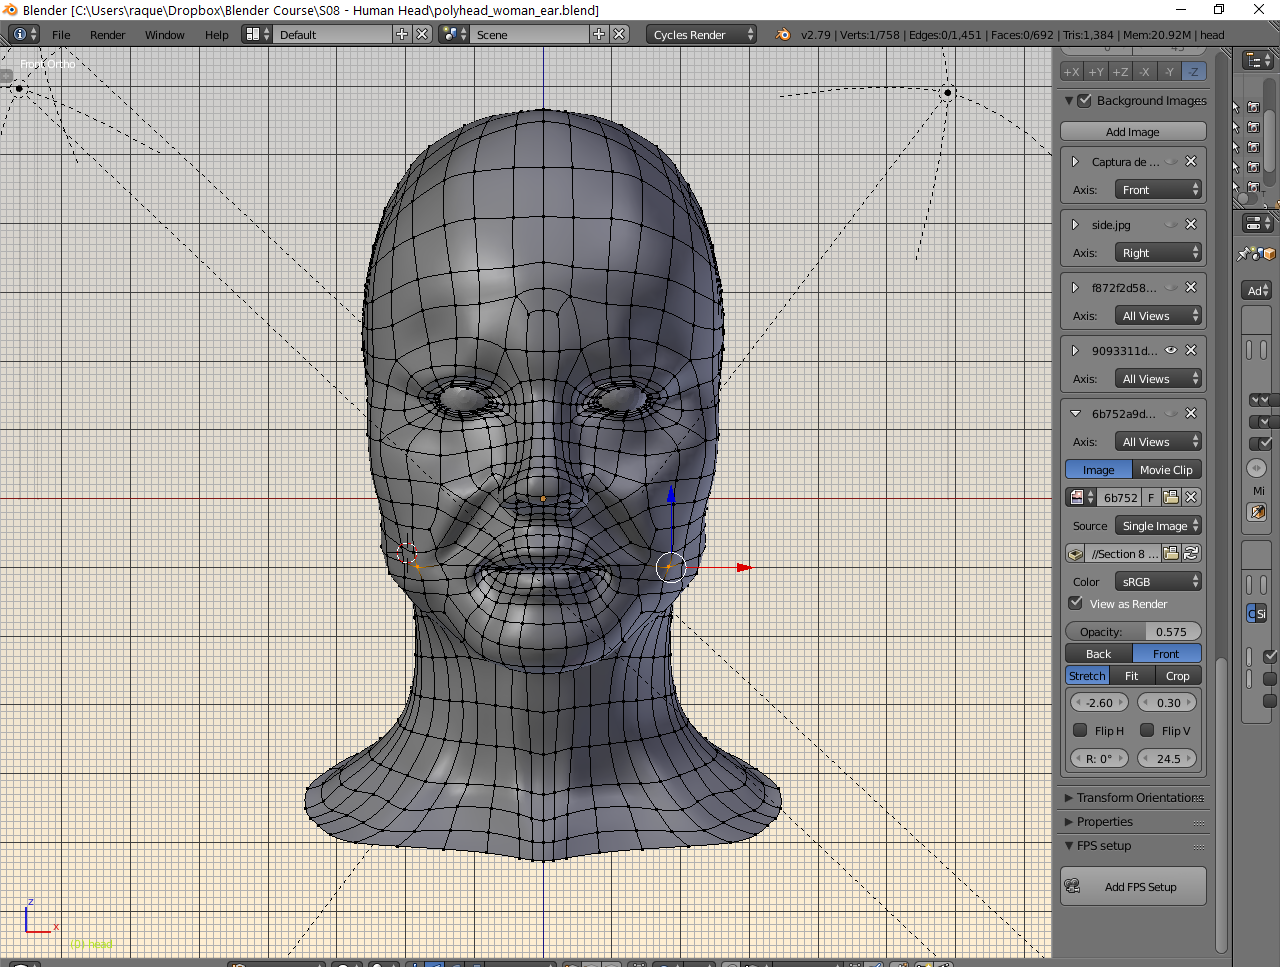1280x967 pixels.
Task: Open outliner editor type selector icon
Action: click(1257, 60)
